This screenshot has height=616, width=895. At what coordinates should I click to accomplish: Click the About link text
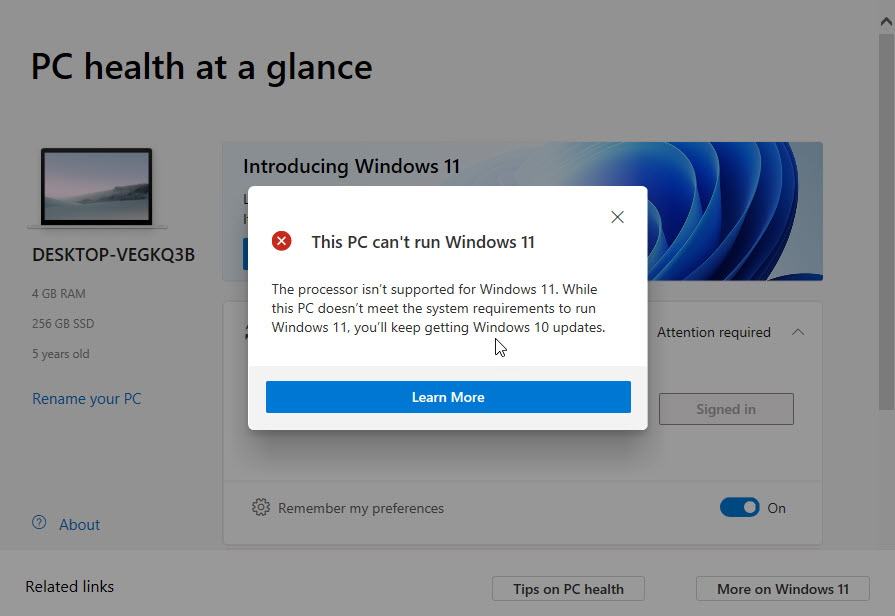point(80,525)
